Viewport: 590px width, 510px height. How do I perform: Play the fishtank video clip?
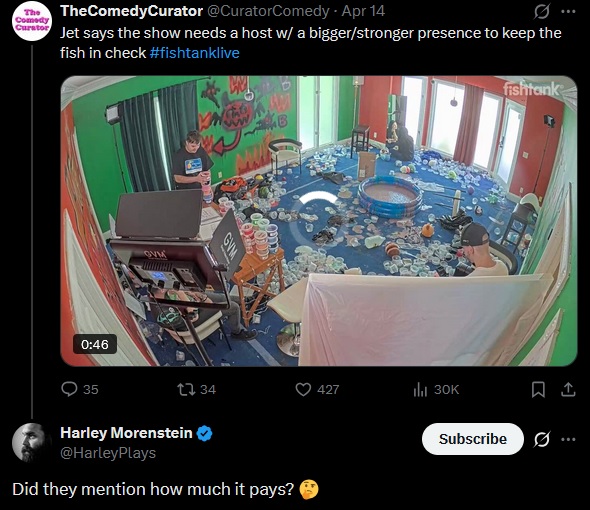319,221
